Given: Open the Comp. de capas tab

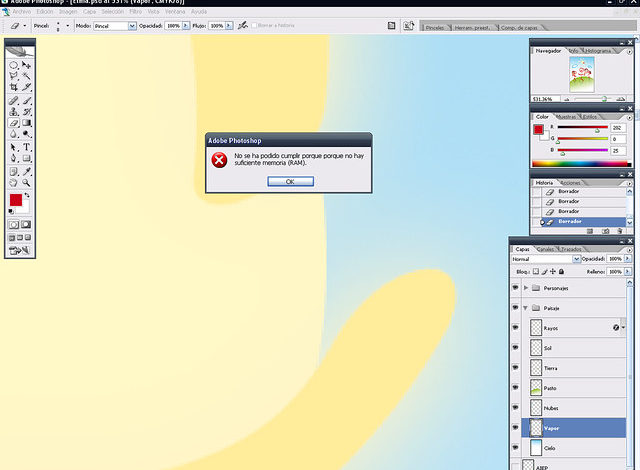Looking at the screenshot, I should [x=519, y=28].
